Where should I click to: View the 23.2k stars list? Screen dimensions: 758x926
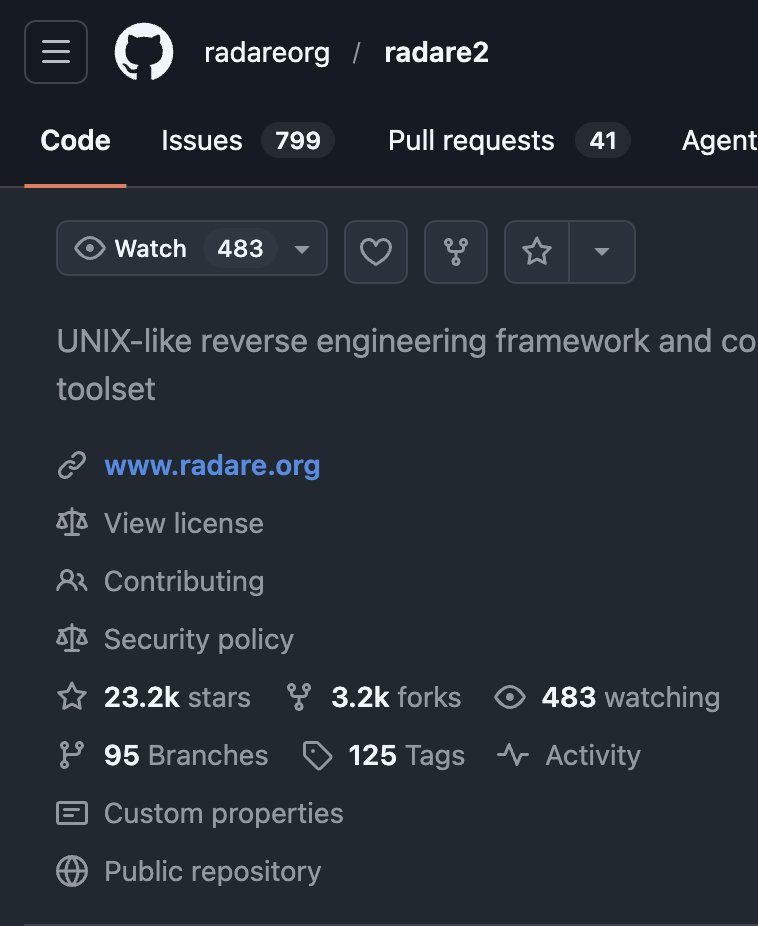coord(177,698)
